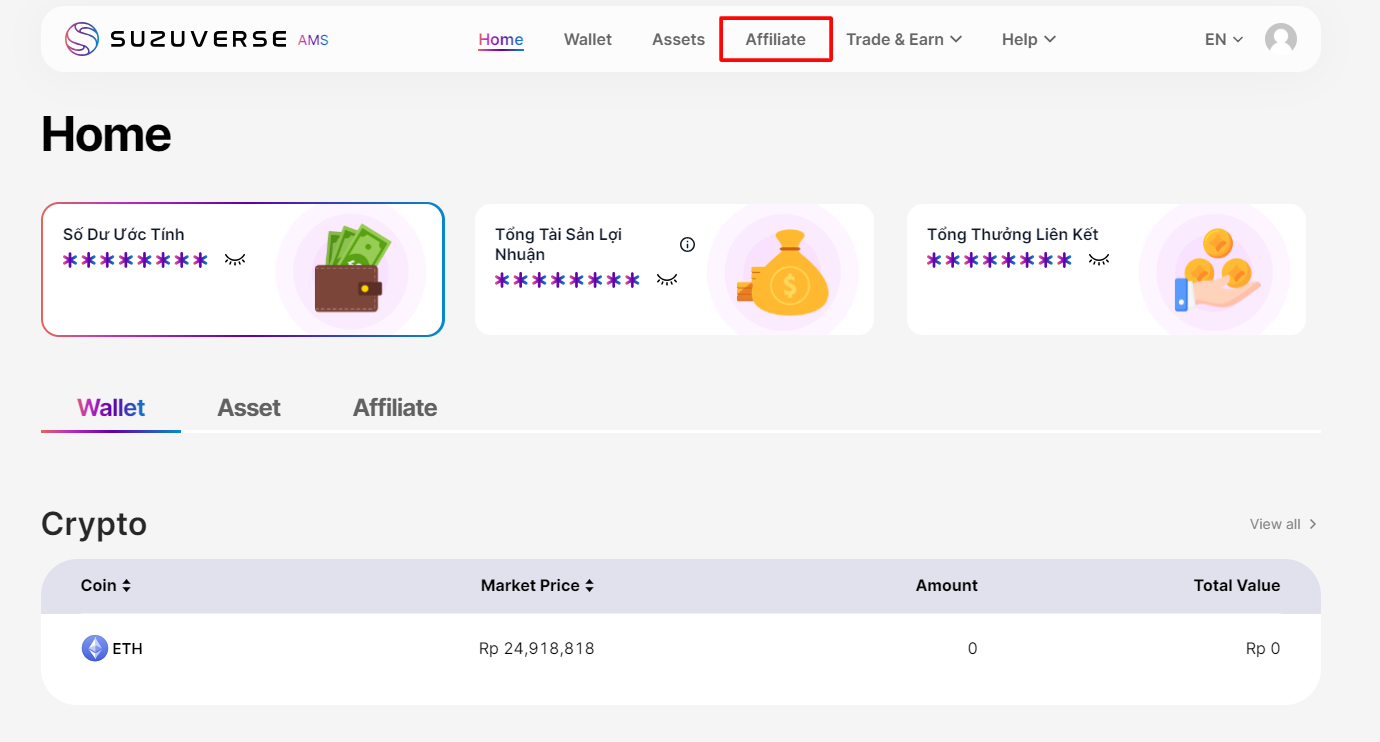Open the Help dropdown
This screenshot has height=742, width=1380.
[1028, 39]
